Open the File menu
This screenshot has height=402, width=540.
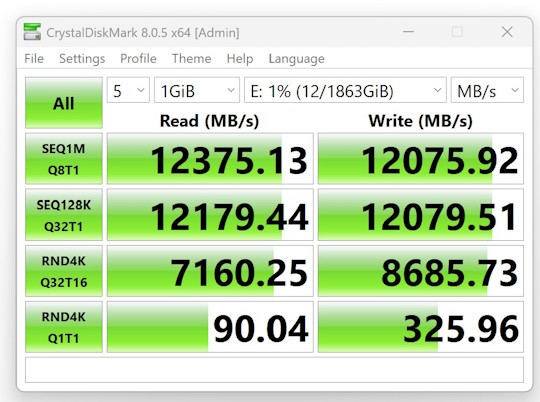tap(34, 59)
